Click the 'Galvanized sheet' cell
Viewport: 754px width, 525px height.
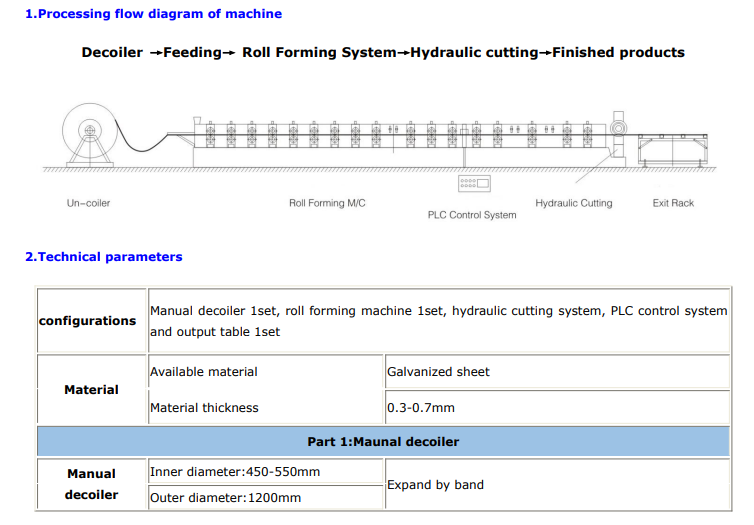coord(438,372)
